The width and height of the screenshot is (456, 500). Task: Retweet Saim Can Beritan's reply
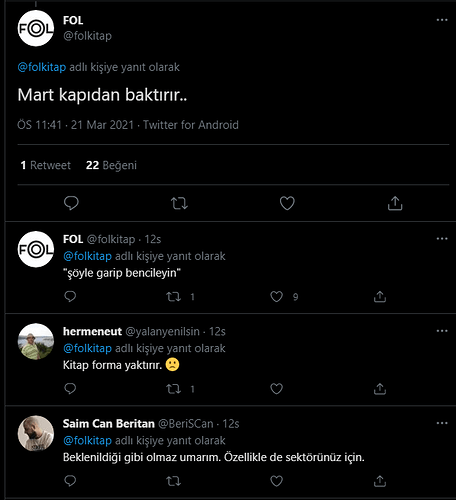coord(173,481)
